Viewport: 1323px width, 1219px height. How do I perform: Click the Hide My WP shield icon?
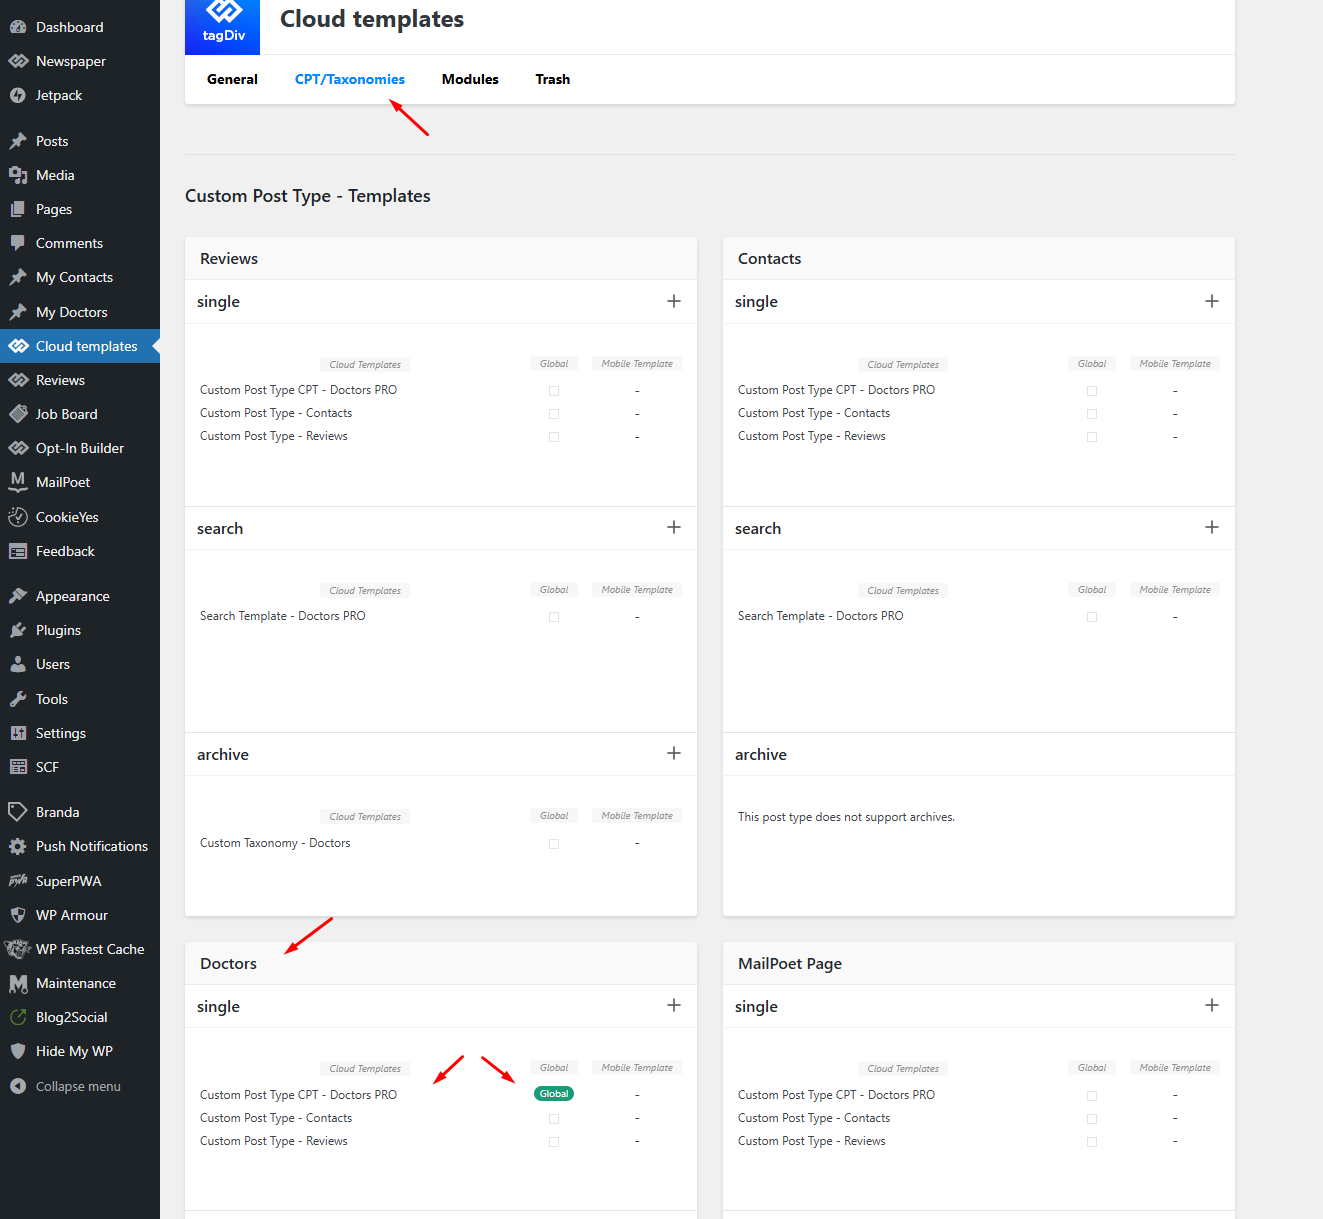pyautogui.click(x=18, y=1051)
